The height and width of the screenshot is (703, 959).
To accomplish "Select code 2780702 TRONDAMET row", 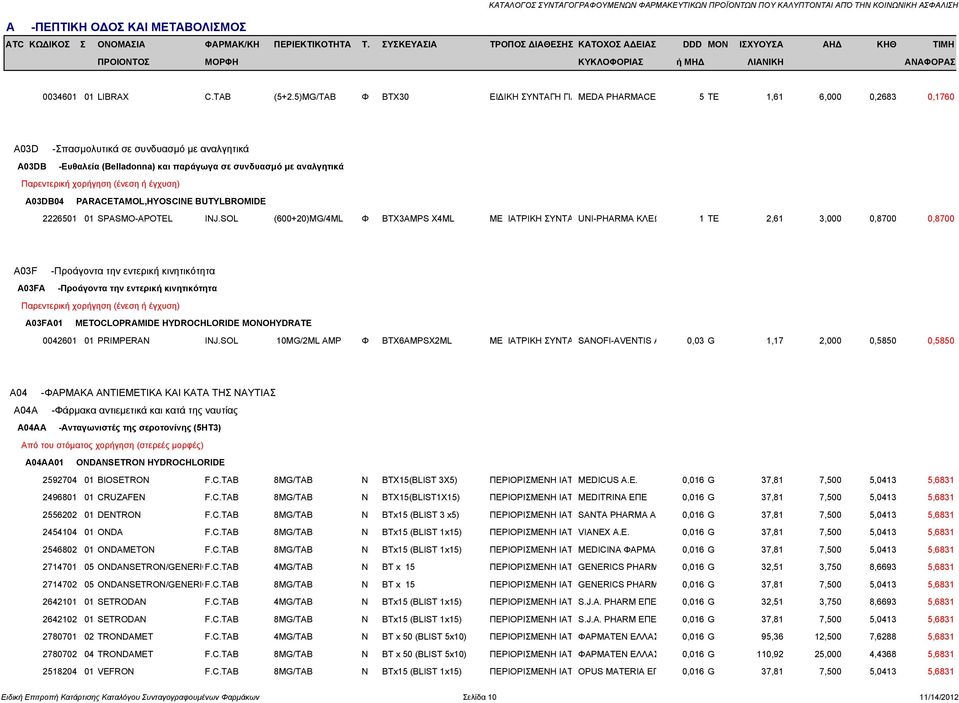I will click(x=59, y=655).
